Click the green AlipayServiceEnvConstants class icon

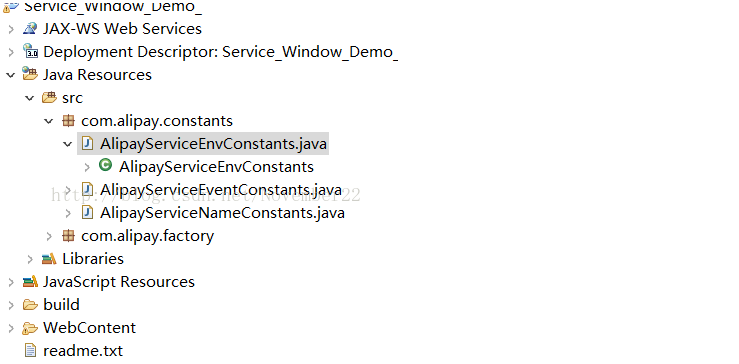pos(106,165)
